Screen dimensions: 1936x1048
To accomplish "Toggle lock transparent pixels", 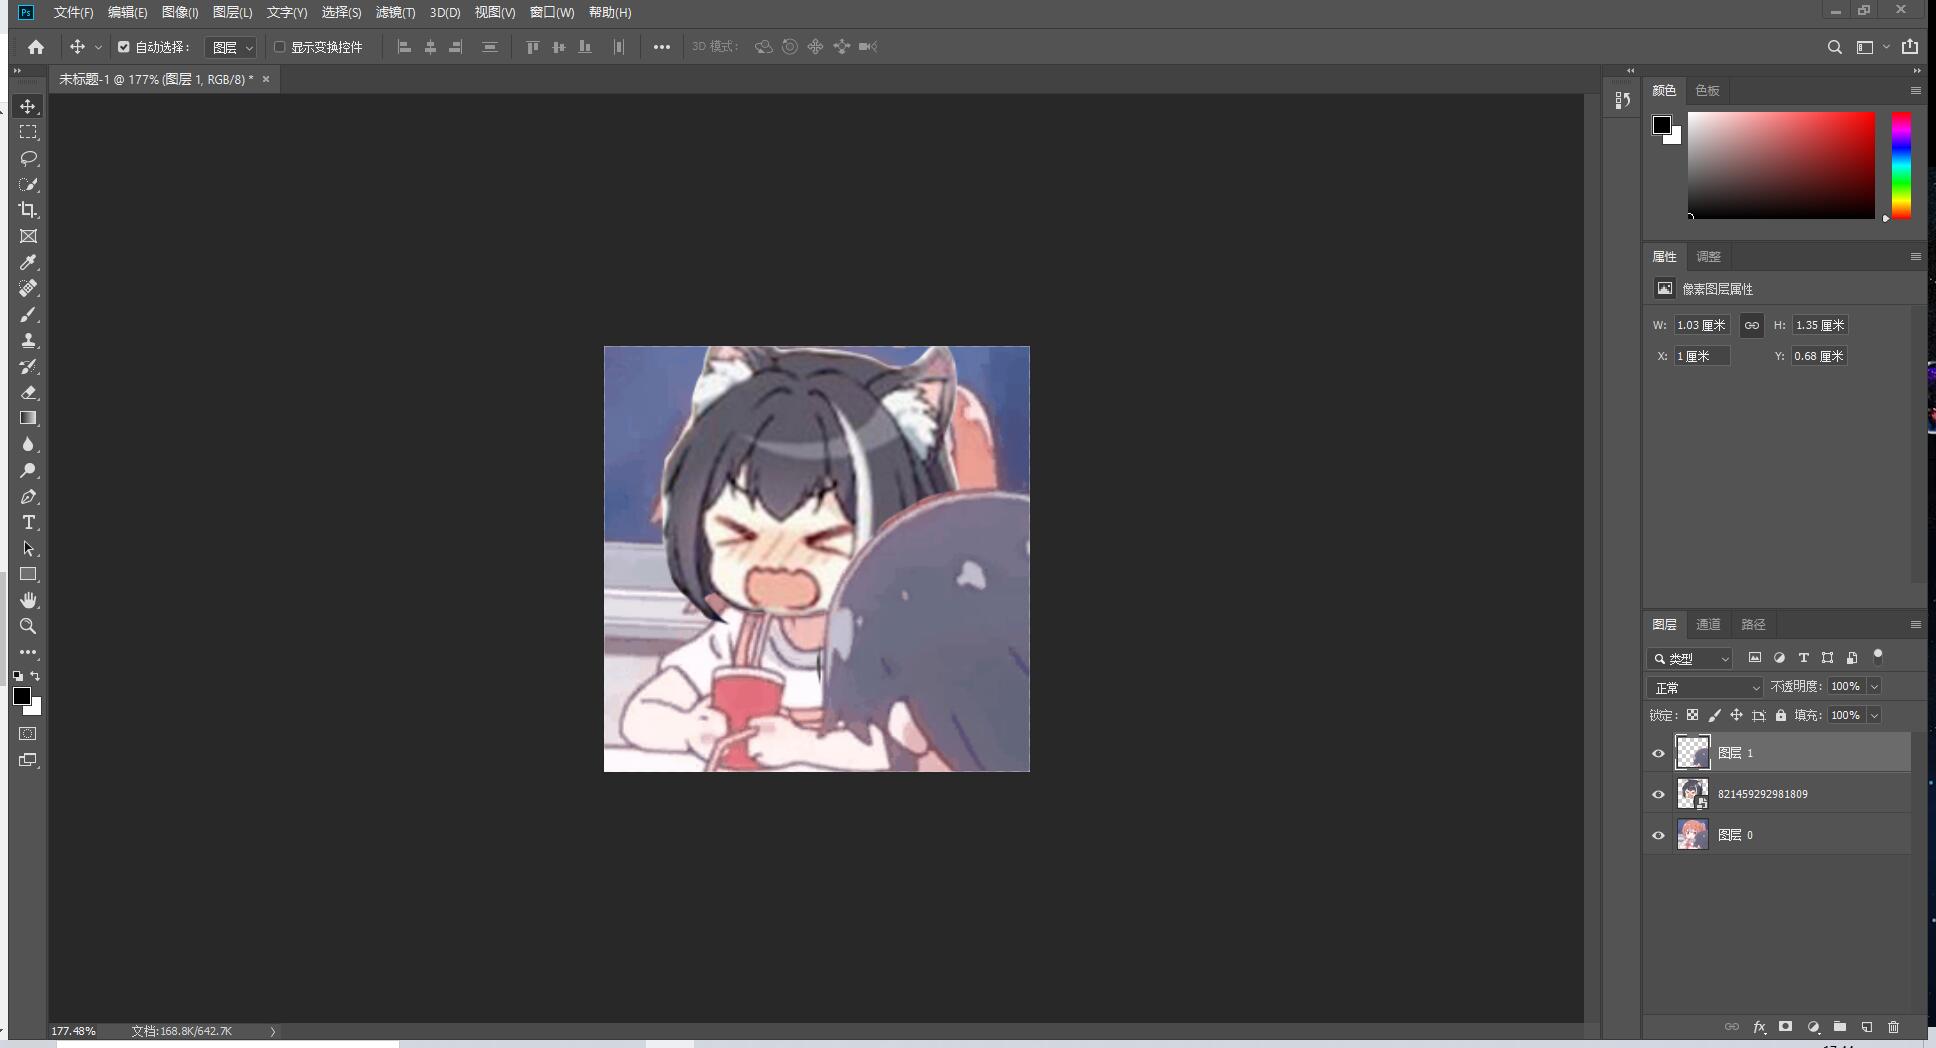I will (1692, 715).
